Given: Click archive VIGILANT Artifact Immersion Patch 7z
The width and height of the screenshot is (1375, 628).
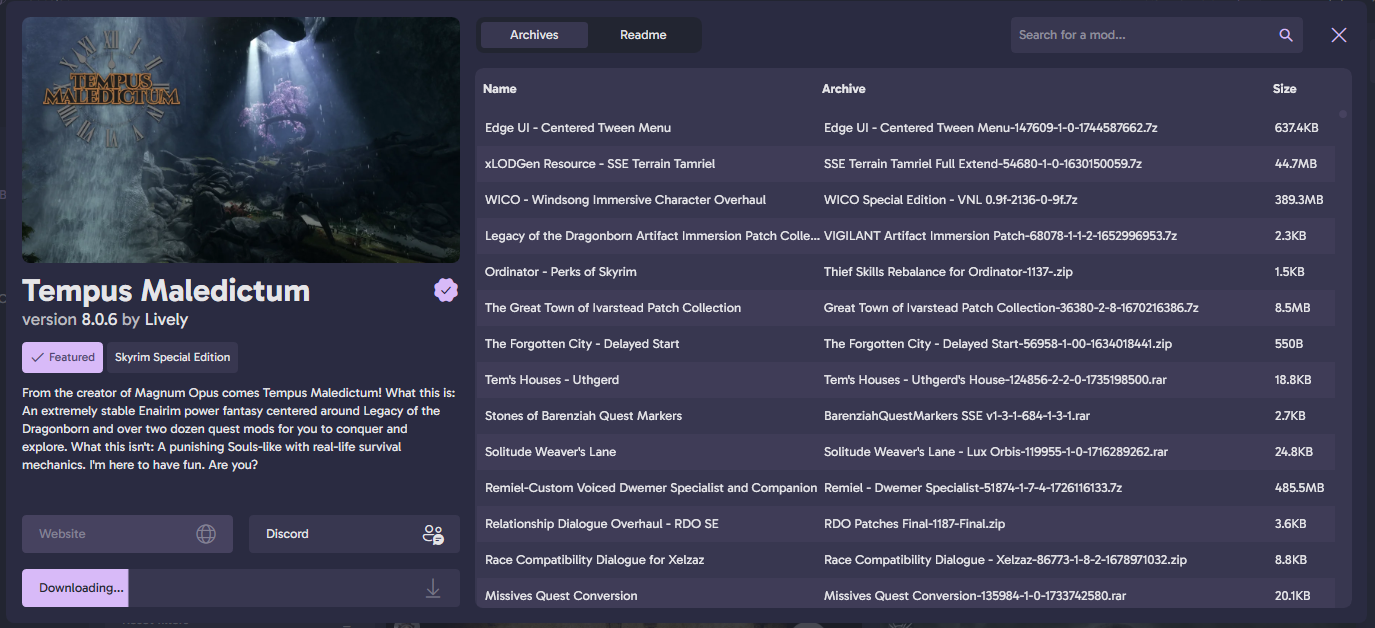Looking at the screenshot, I should 1000,236.
